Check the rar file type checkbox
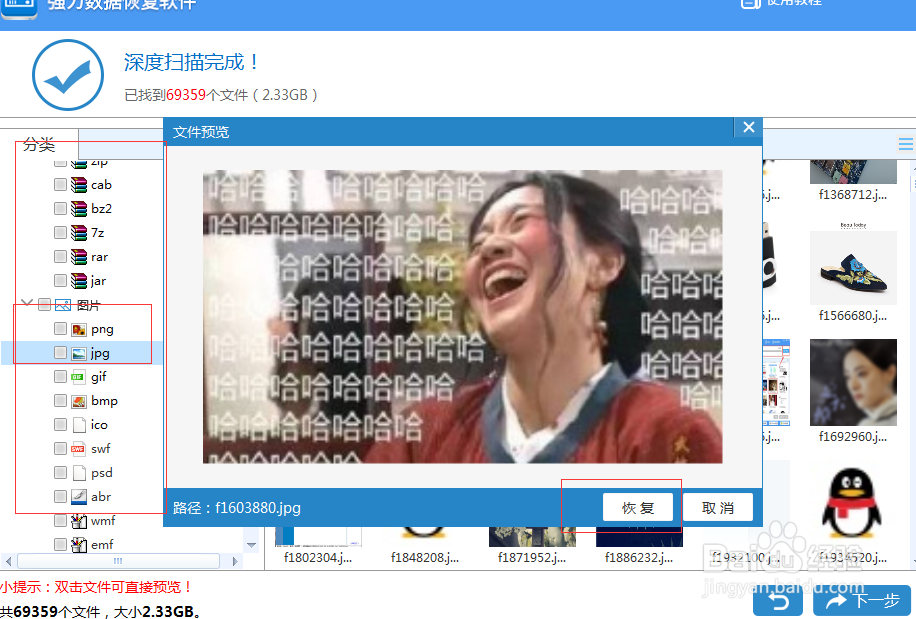Viewport: 916px width, 619px height. click(60, 256)
